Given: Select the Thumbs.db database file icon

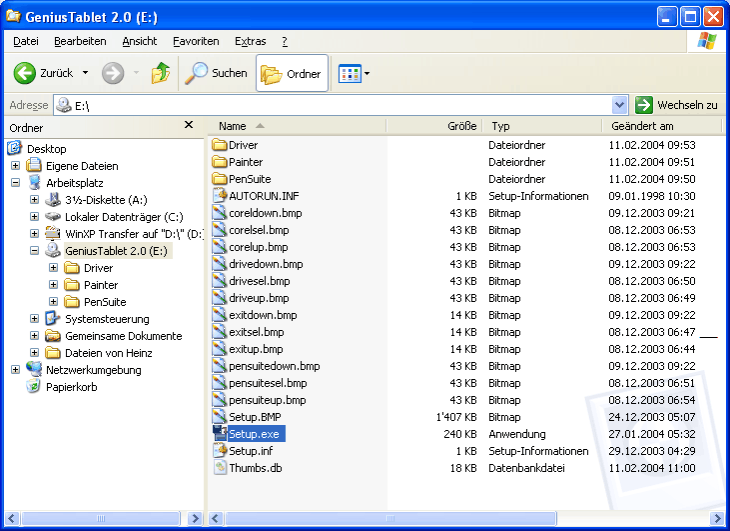Looking at the screenshot, I should click(x=219, y=467).
